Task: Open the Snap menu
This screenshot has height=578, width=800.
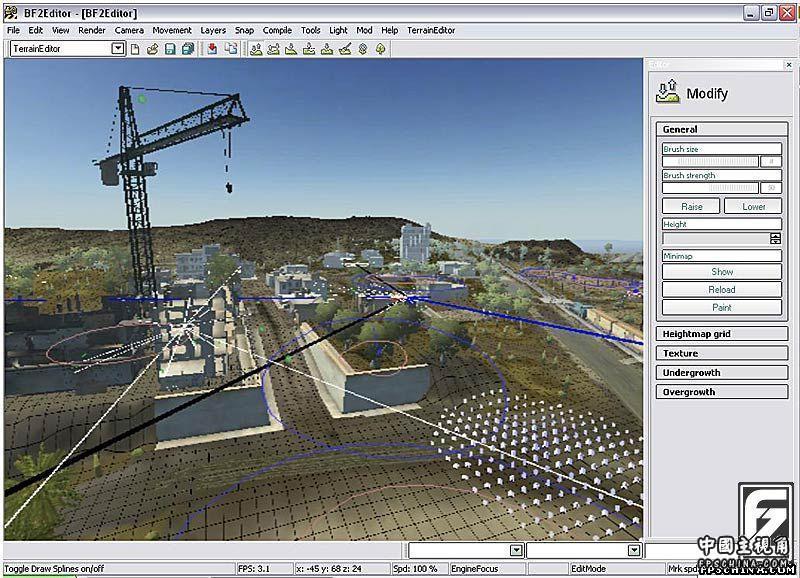Action: (x=244, y=30)
